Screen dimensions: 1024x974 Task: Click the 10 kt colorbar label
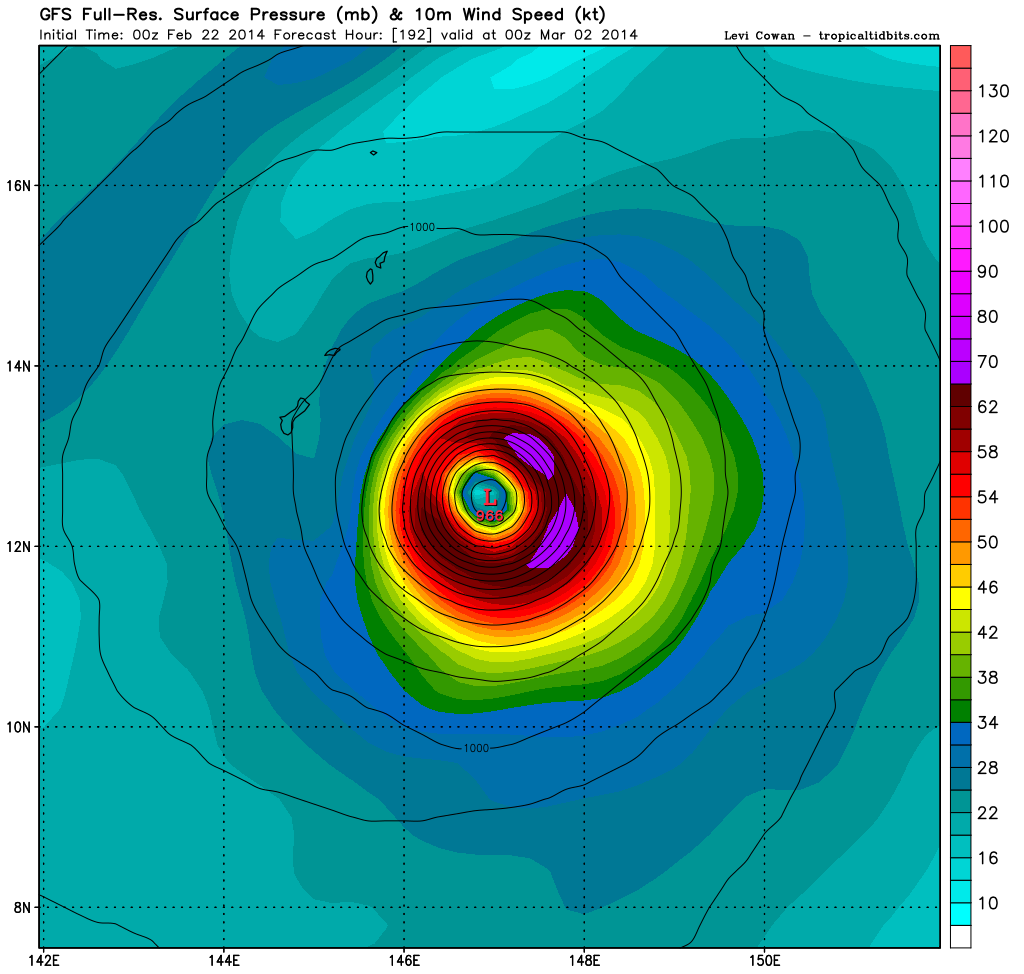click(x=988, y=903)
